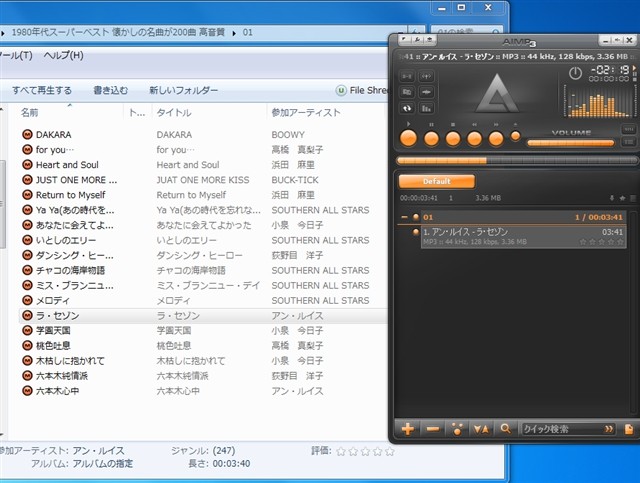Select the いとしのエリー file
Image resolution: width=640 pixels, height=483 pixels.
(x=65, y=240)
